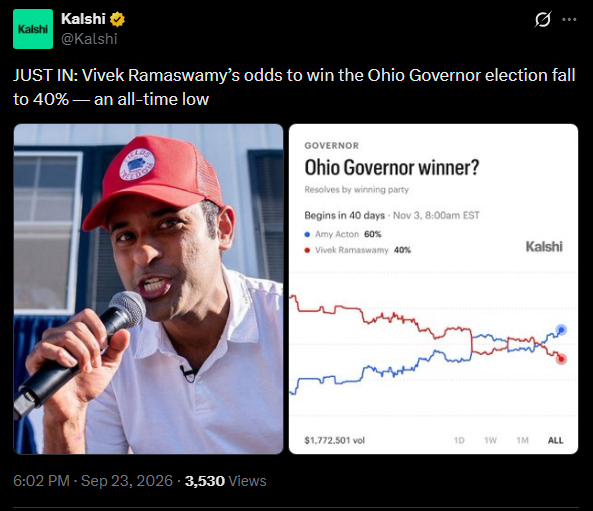Enlarge the photo of man in red cap

click(148, 289)
